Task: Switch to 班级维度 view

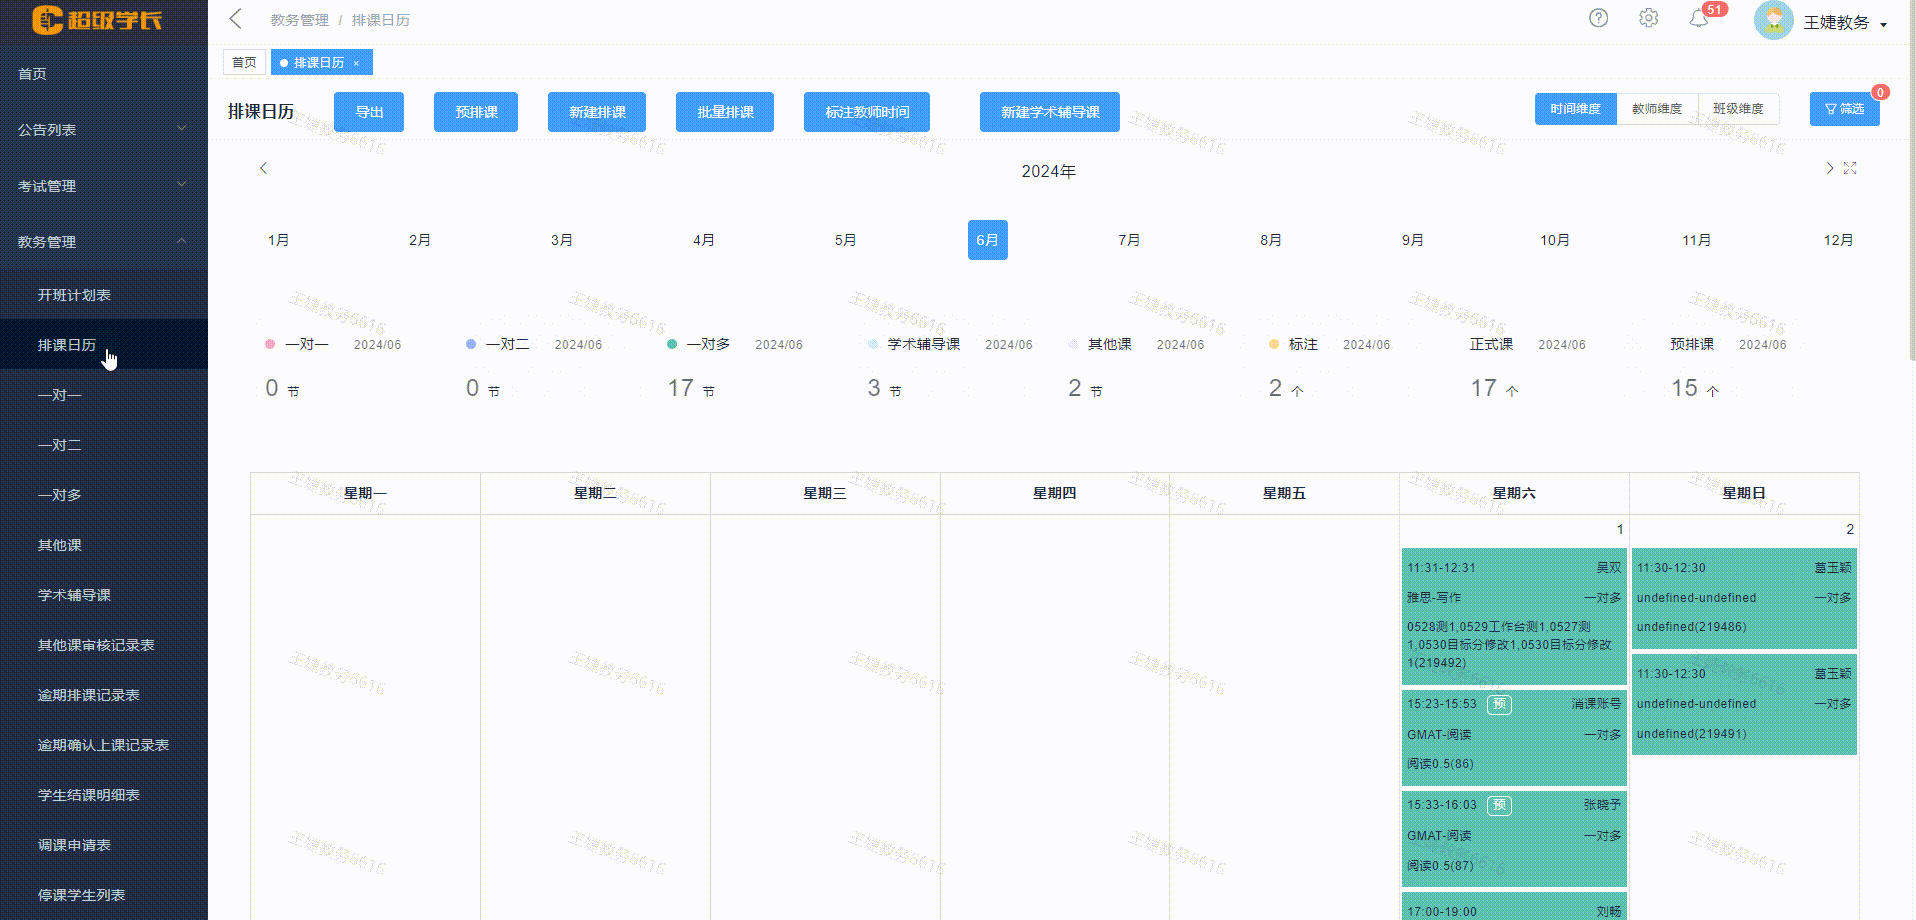Action: click(x=1738, y=108)
